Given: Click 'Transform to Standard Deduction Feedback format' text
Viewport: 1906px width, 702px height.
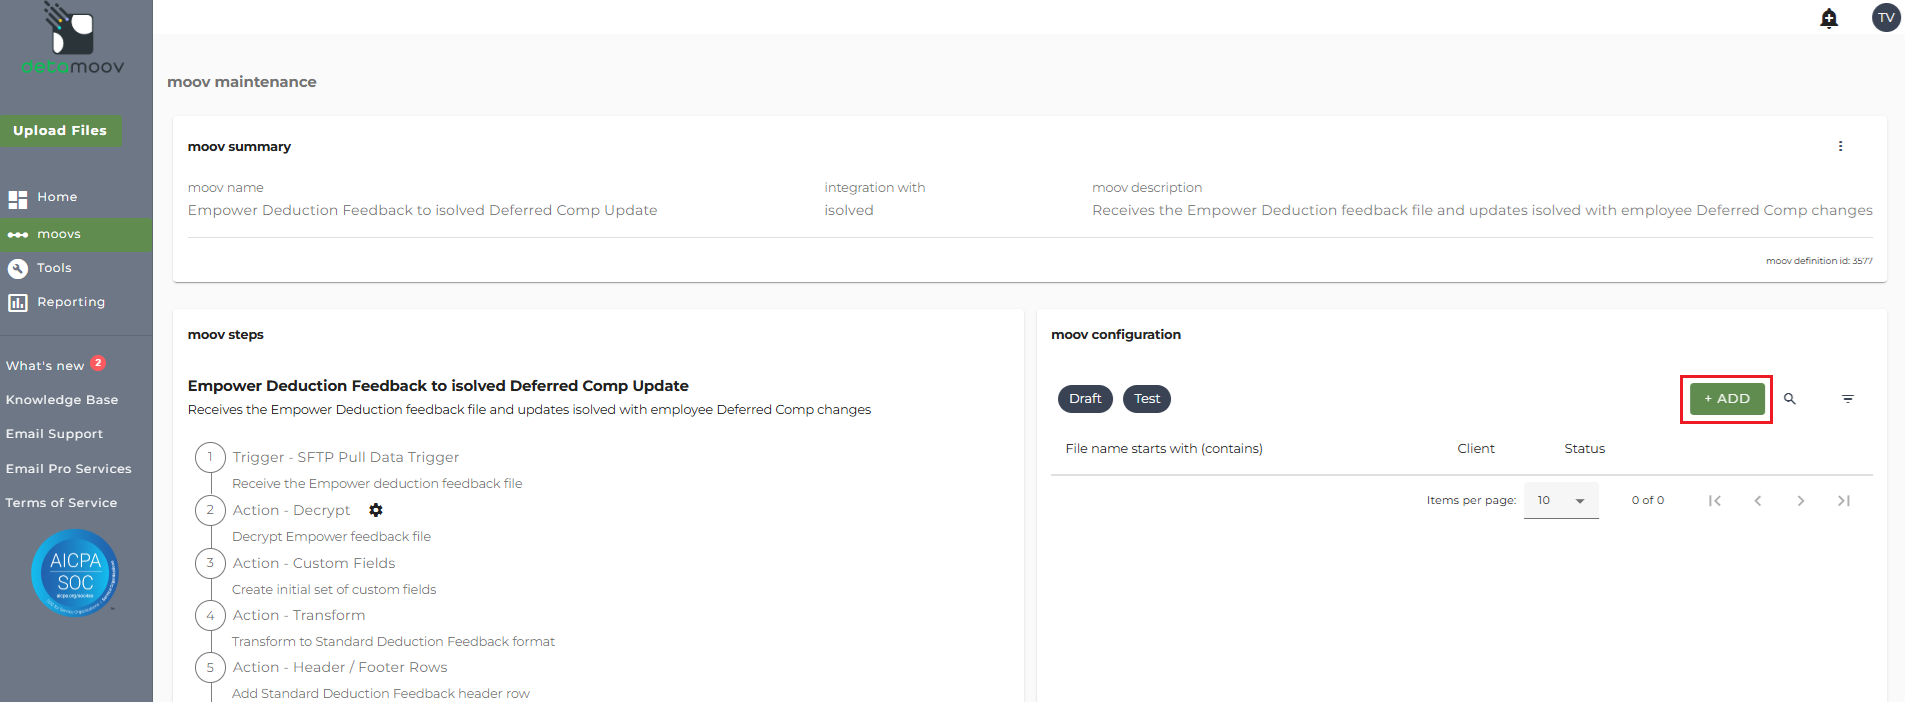Looking at the screenshot, I should point(393,642).
